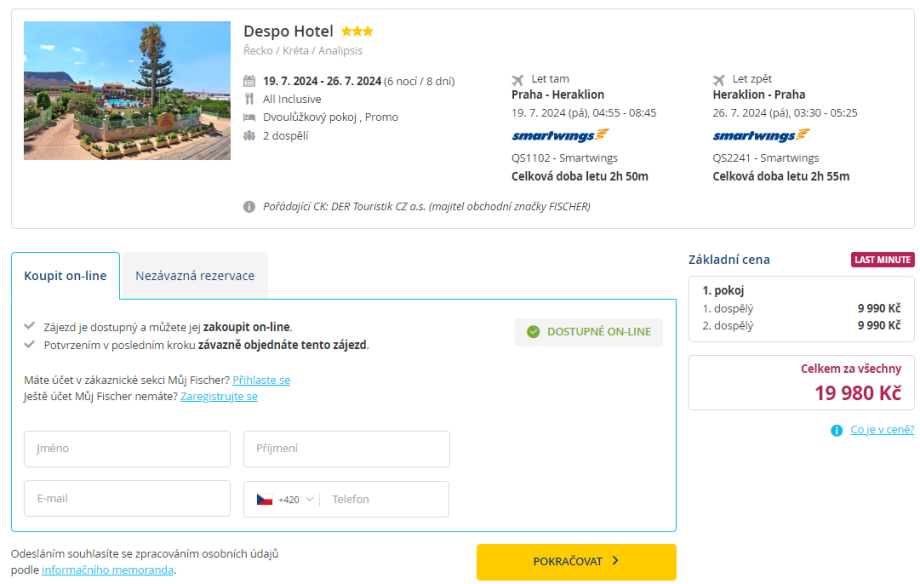Click the info icon next to 'Co je v ceně?'
920x584 pixels.
[836, 430]
